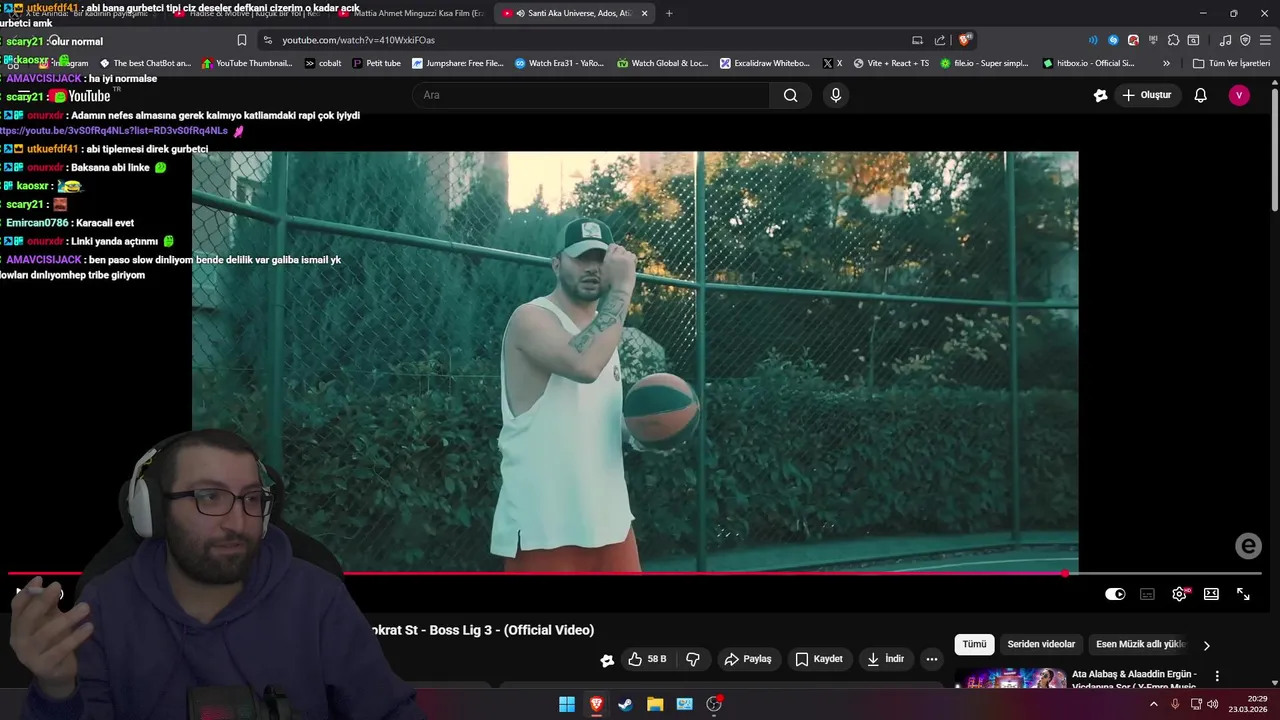Open the Excalidraw Whiteboard bookmark
Viewport: 1280px width, 720px height.
coord(765,63)
